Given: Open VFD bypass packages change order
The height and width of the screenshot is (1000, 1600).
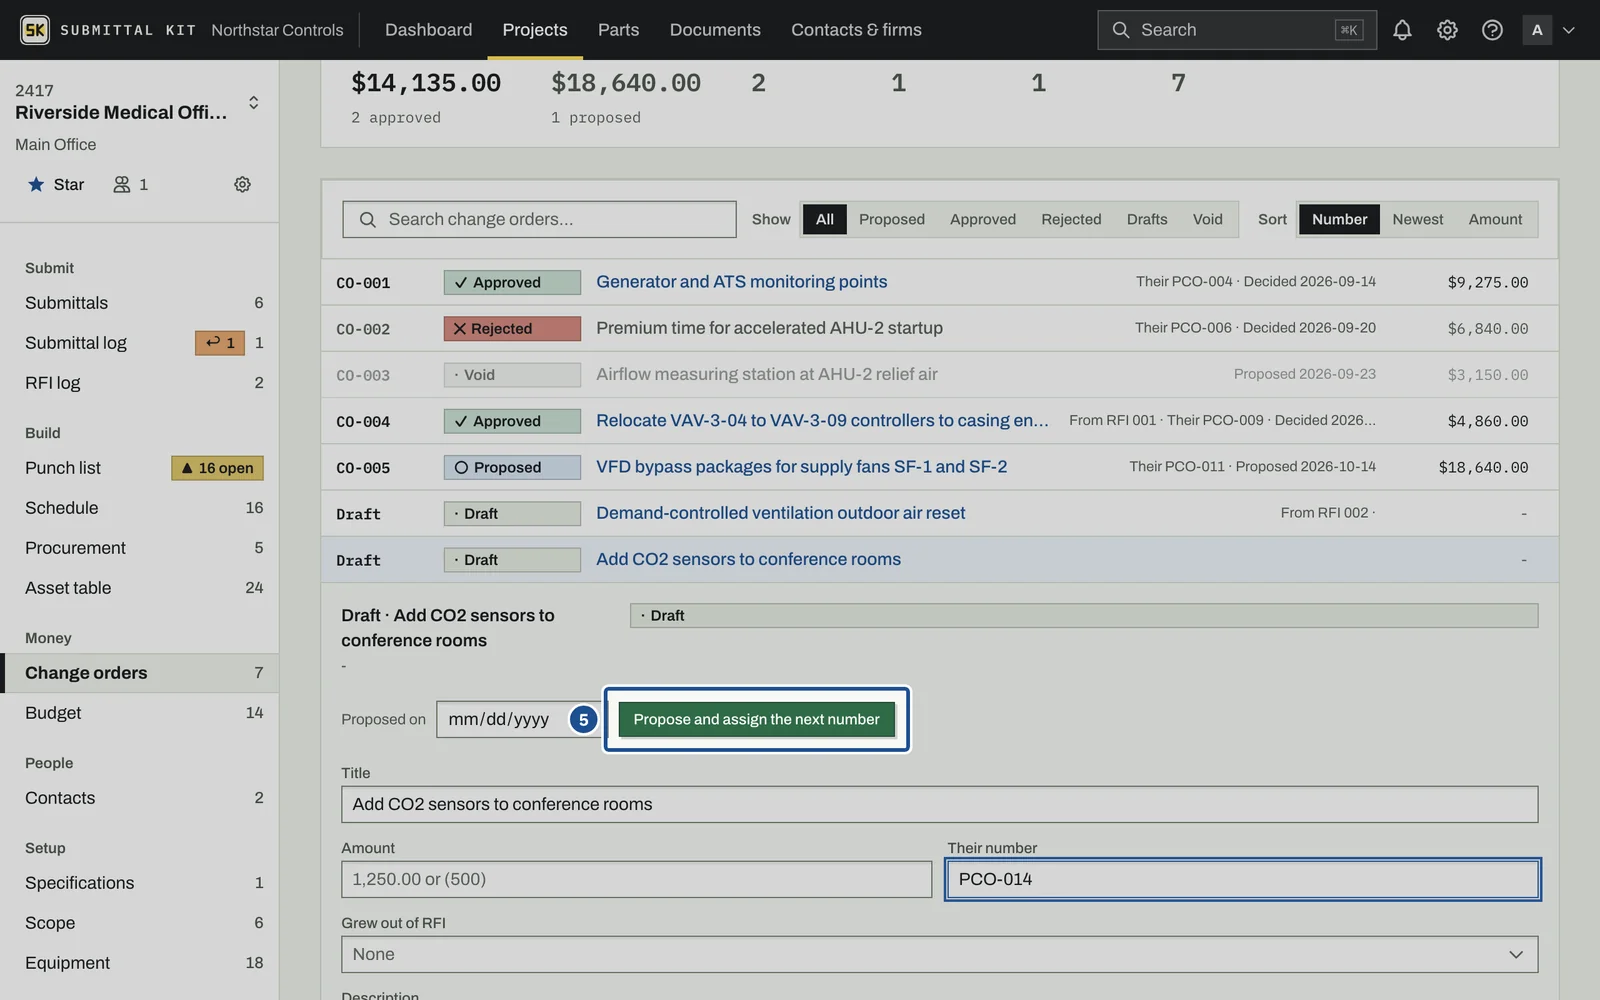Looking at the screenshot, I should (801, 467).
